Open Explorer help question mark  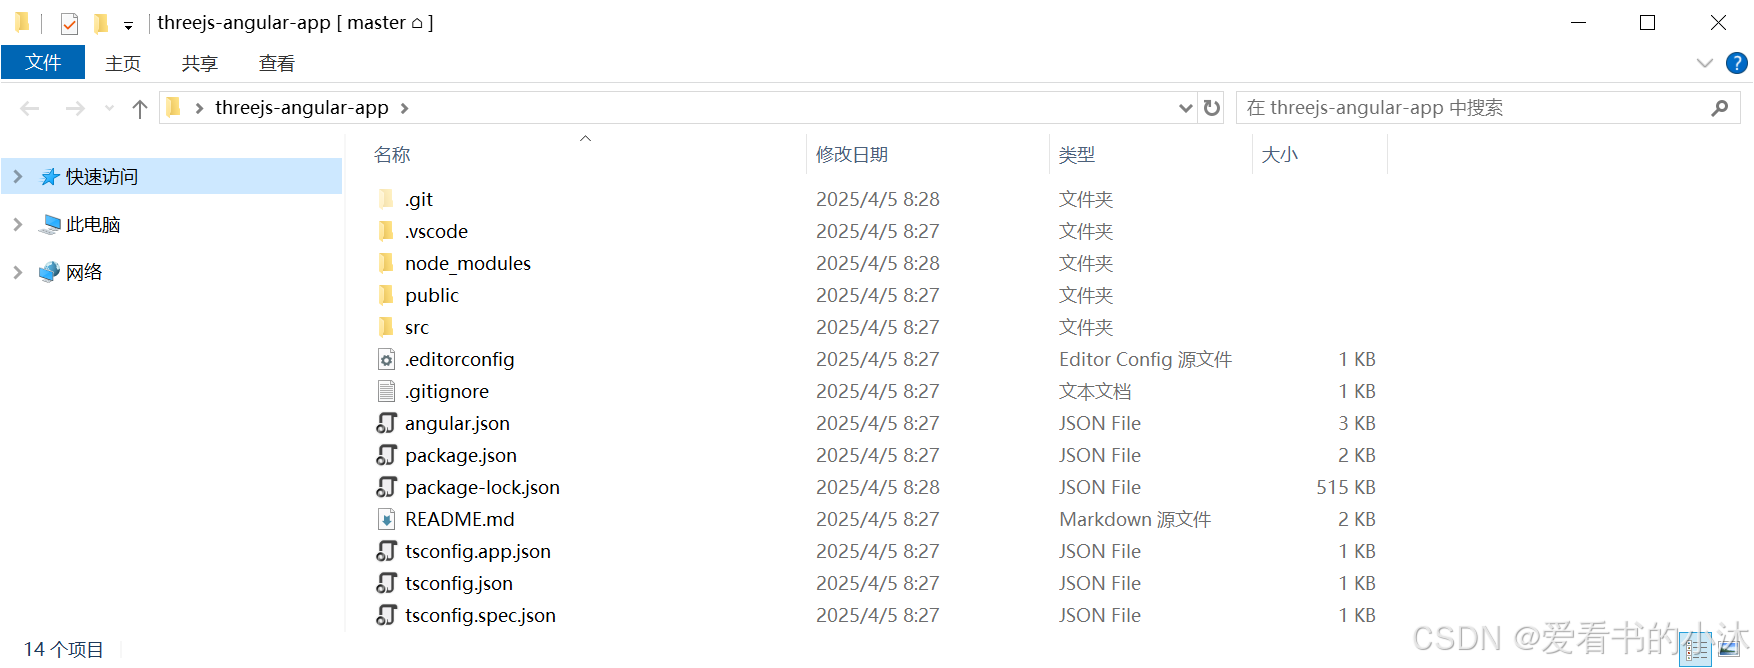pyautogui.click(x=1737, y=63)
